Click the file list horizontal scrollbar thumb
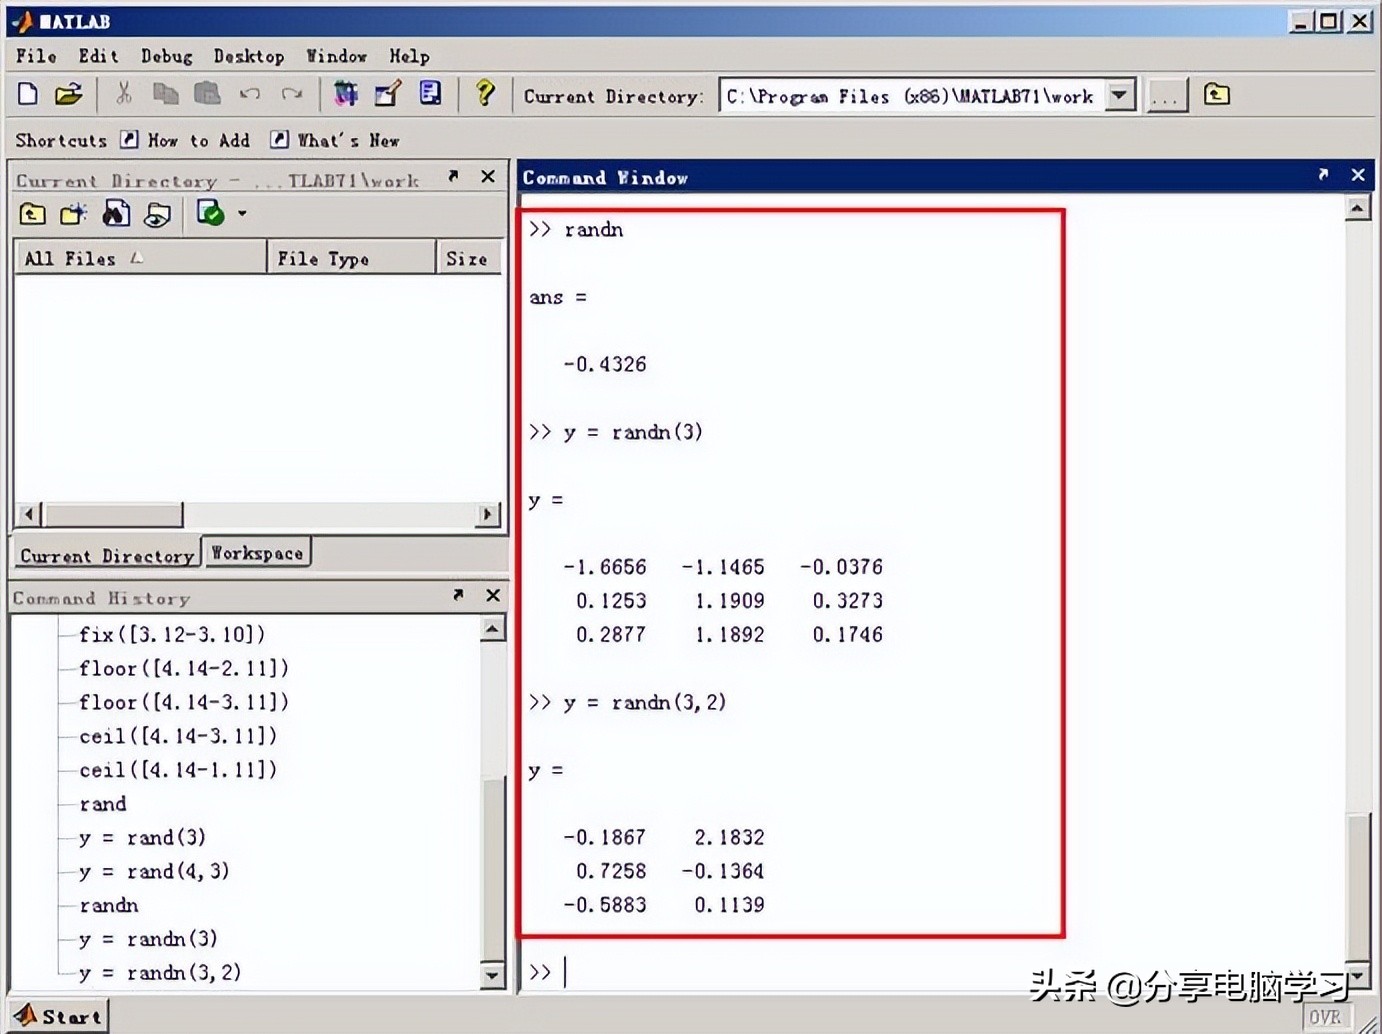The image size is (1382, 1034). (113, 514)
